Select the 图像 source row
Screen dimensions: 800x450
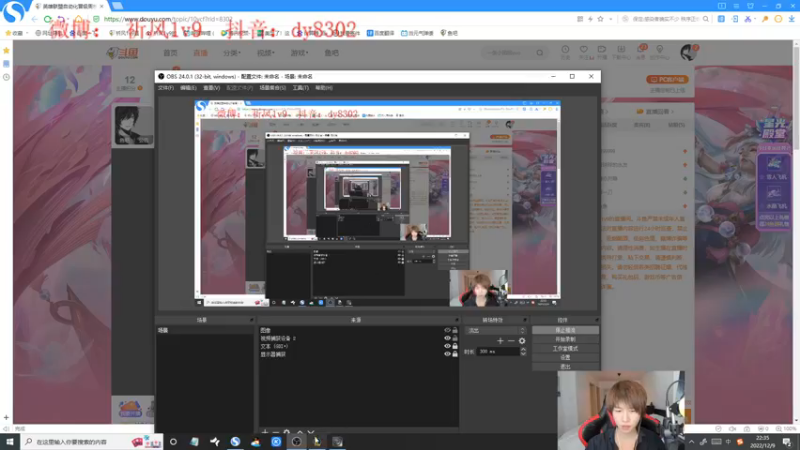coord(359,331)
